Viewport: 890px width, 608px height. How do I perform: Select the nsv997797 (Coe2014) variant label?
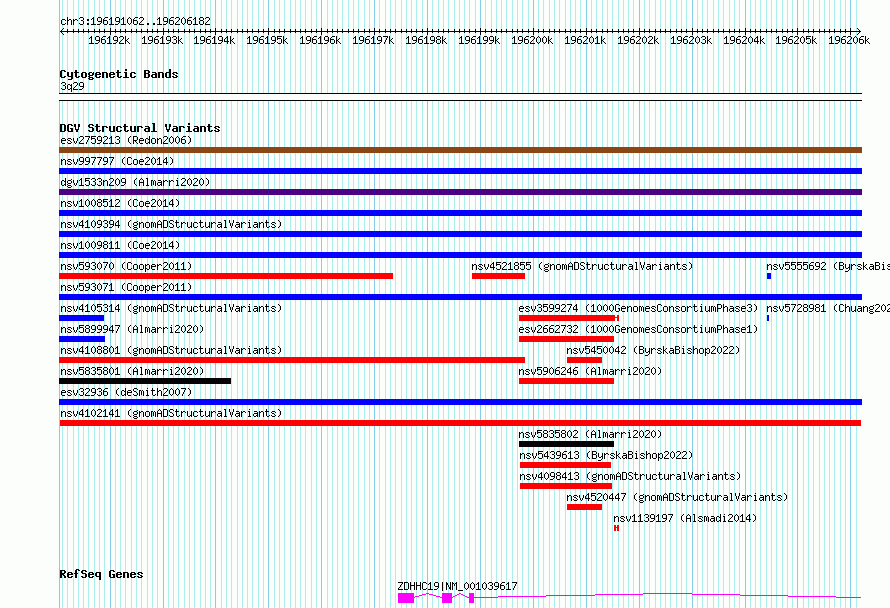[x=117, y=161]
